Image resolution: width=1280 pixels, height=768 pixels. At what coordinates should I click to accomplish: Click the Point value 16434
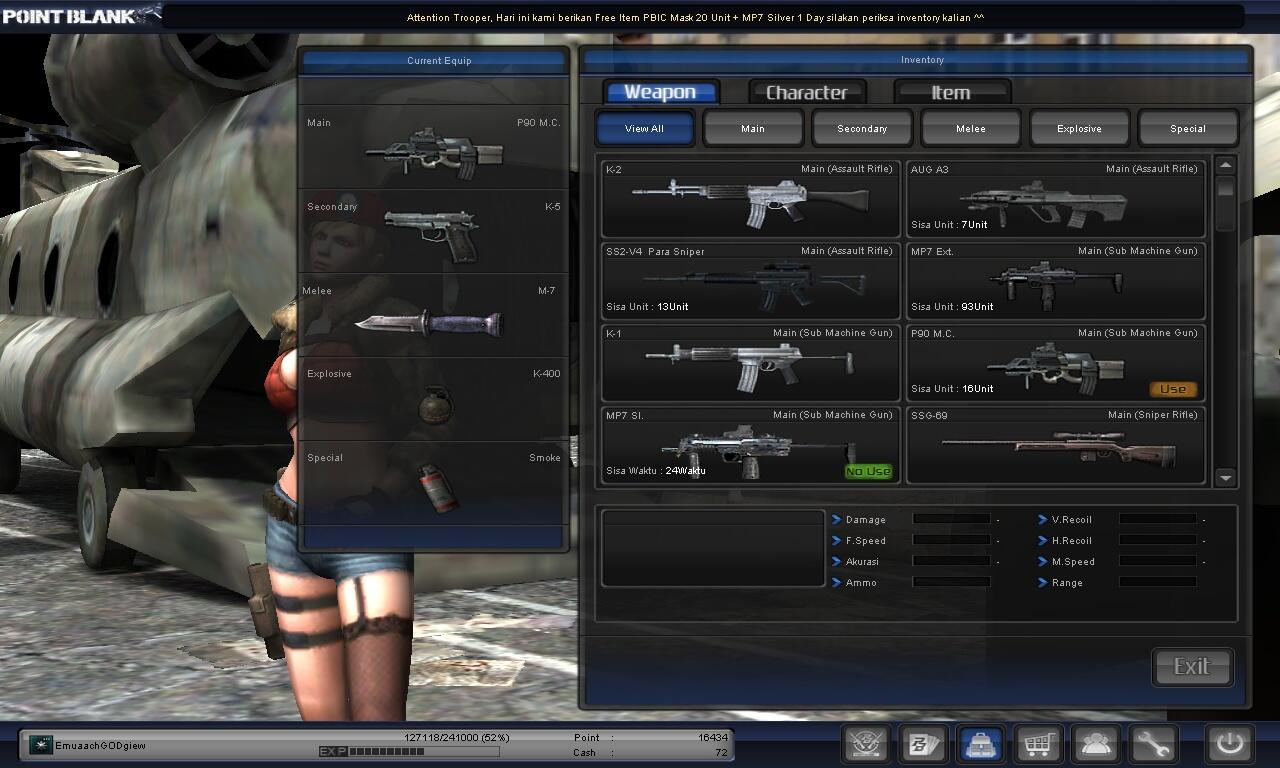(x=713, y=737)
